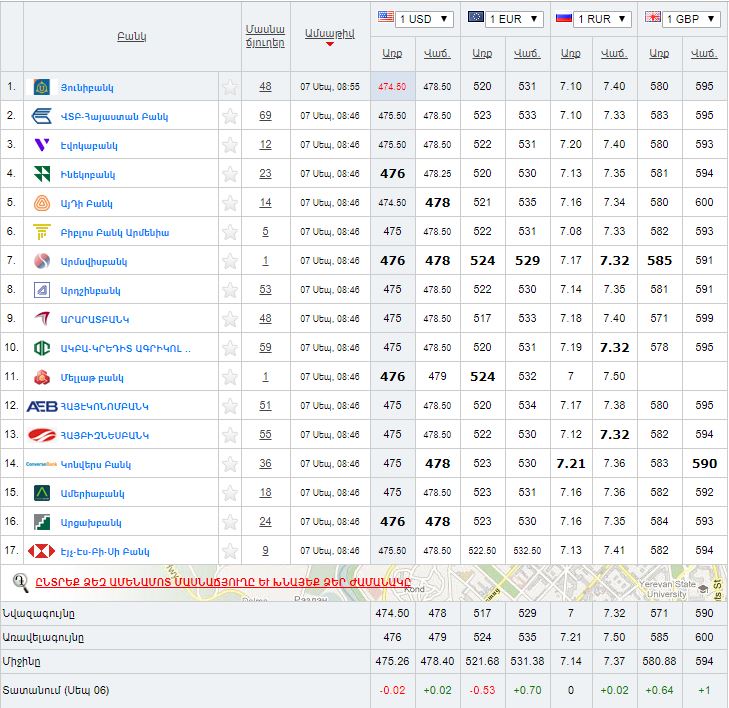Click the AEB logo in row 12
This screenshot has width=729, height=708.
(x=42, y=406)
